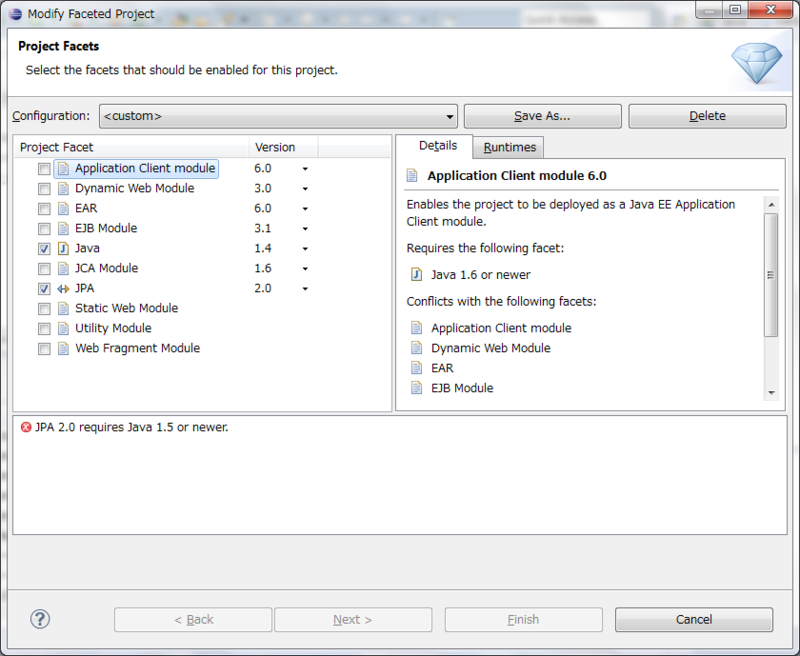Select the Dynamic Web Module facet icon in the list

click(x=63, y=188)
